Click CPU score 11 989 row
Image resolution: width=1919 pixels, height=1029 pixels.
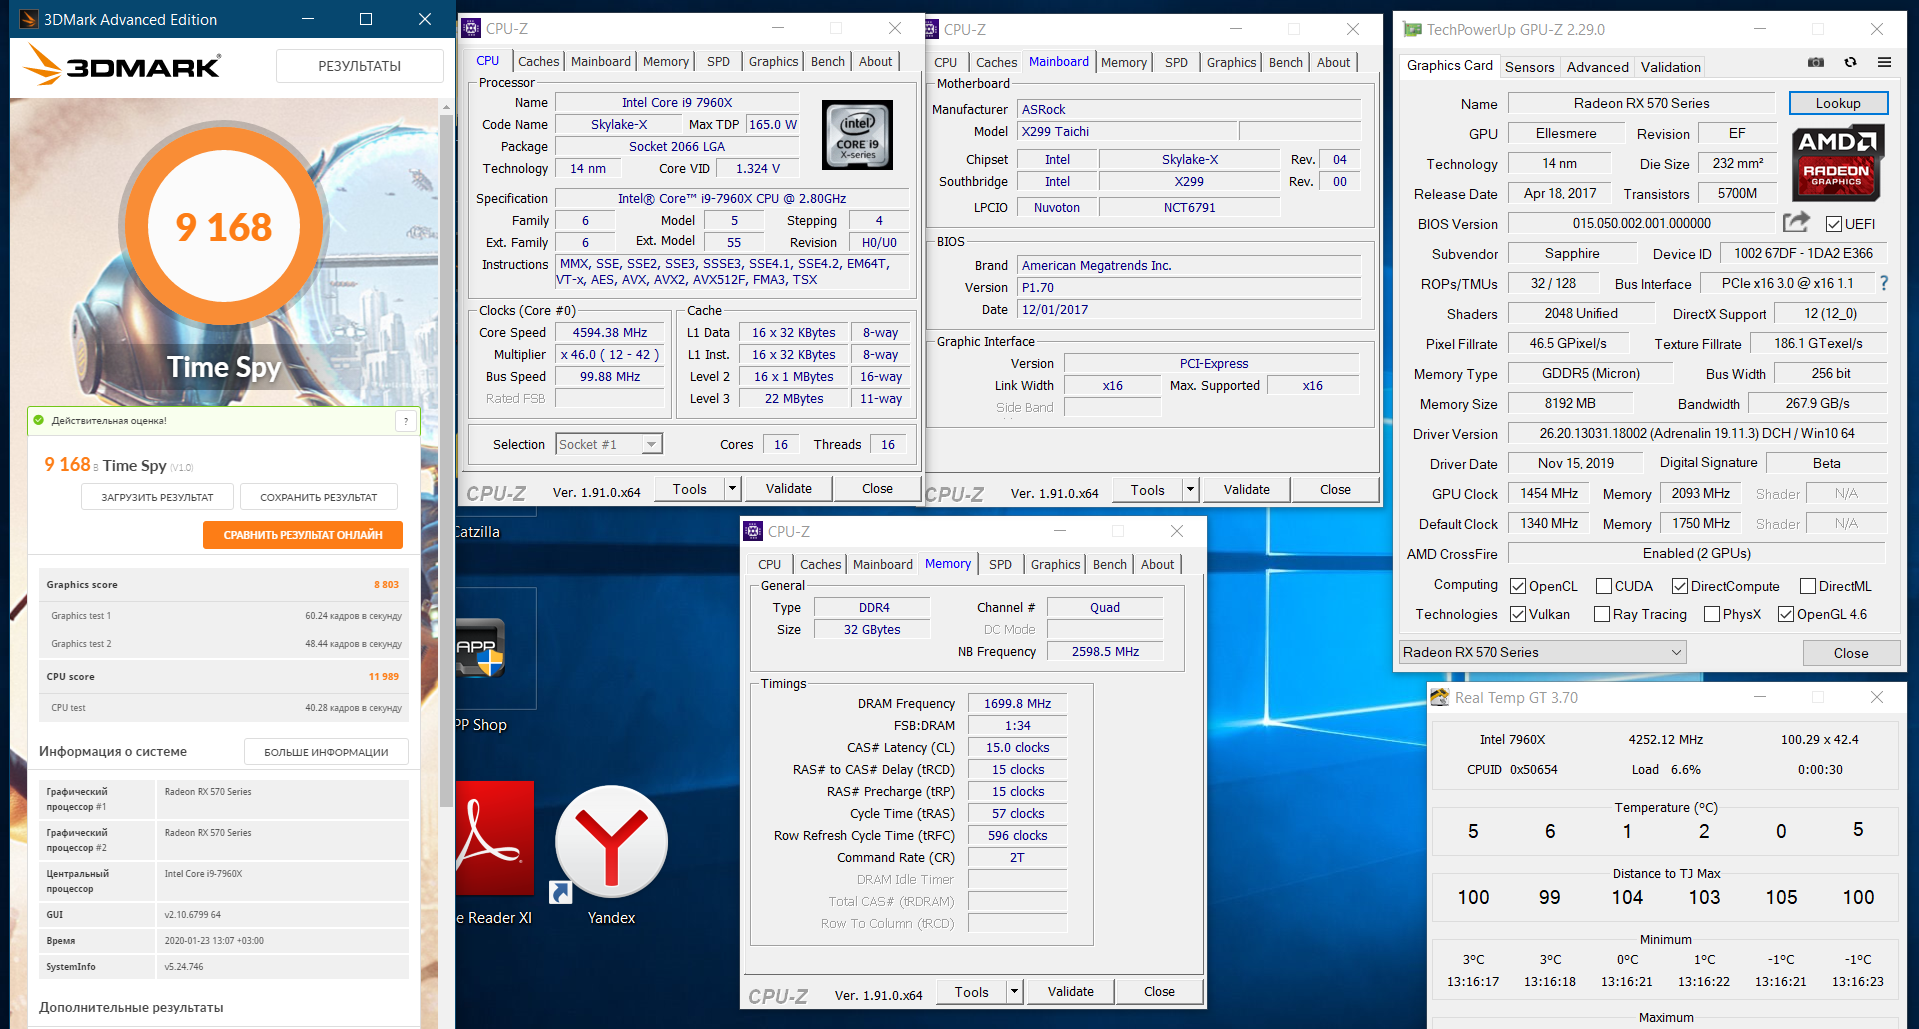(x=223, y=677)
